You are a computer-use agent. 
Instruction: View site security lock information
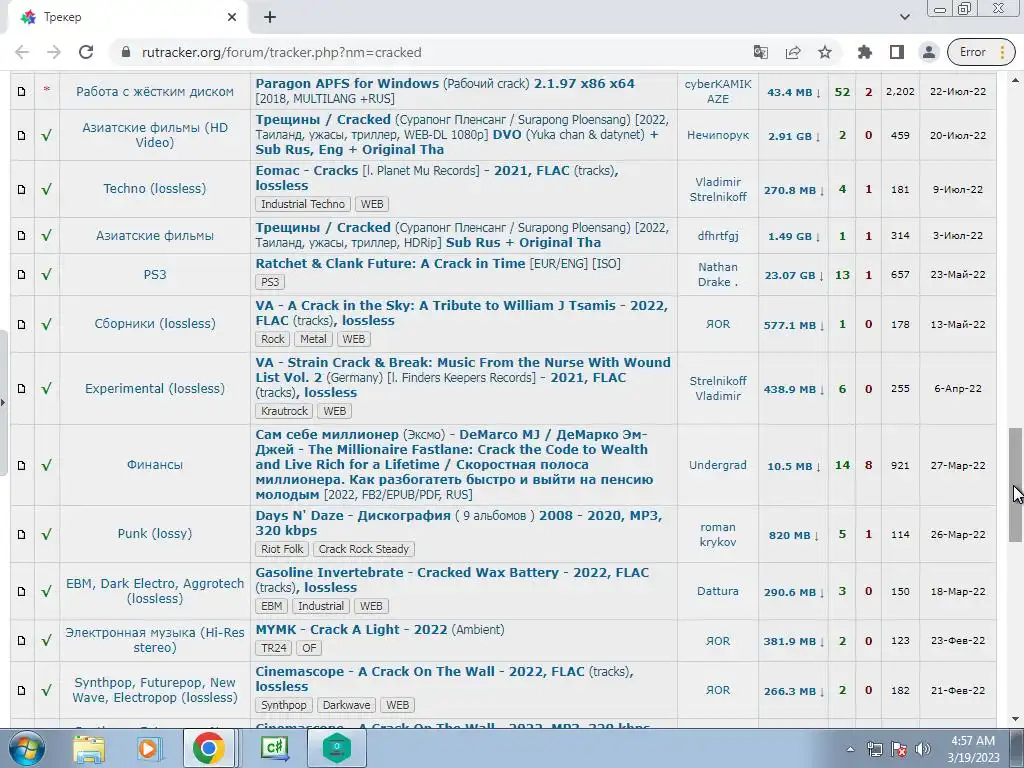coord(126,52)
